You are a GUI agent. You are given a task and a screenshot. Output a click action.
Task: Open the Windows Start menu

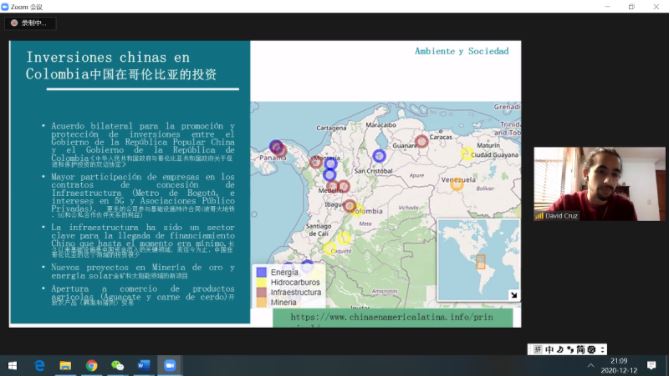[x=12, y=365]
